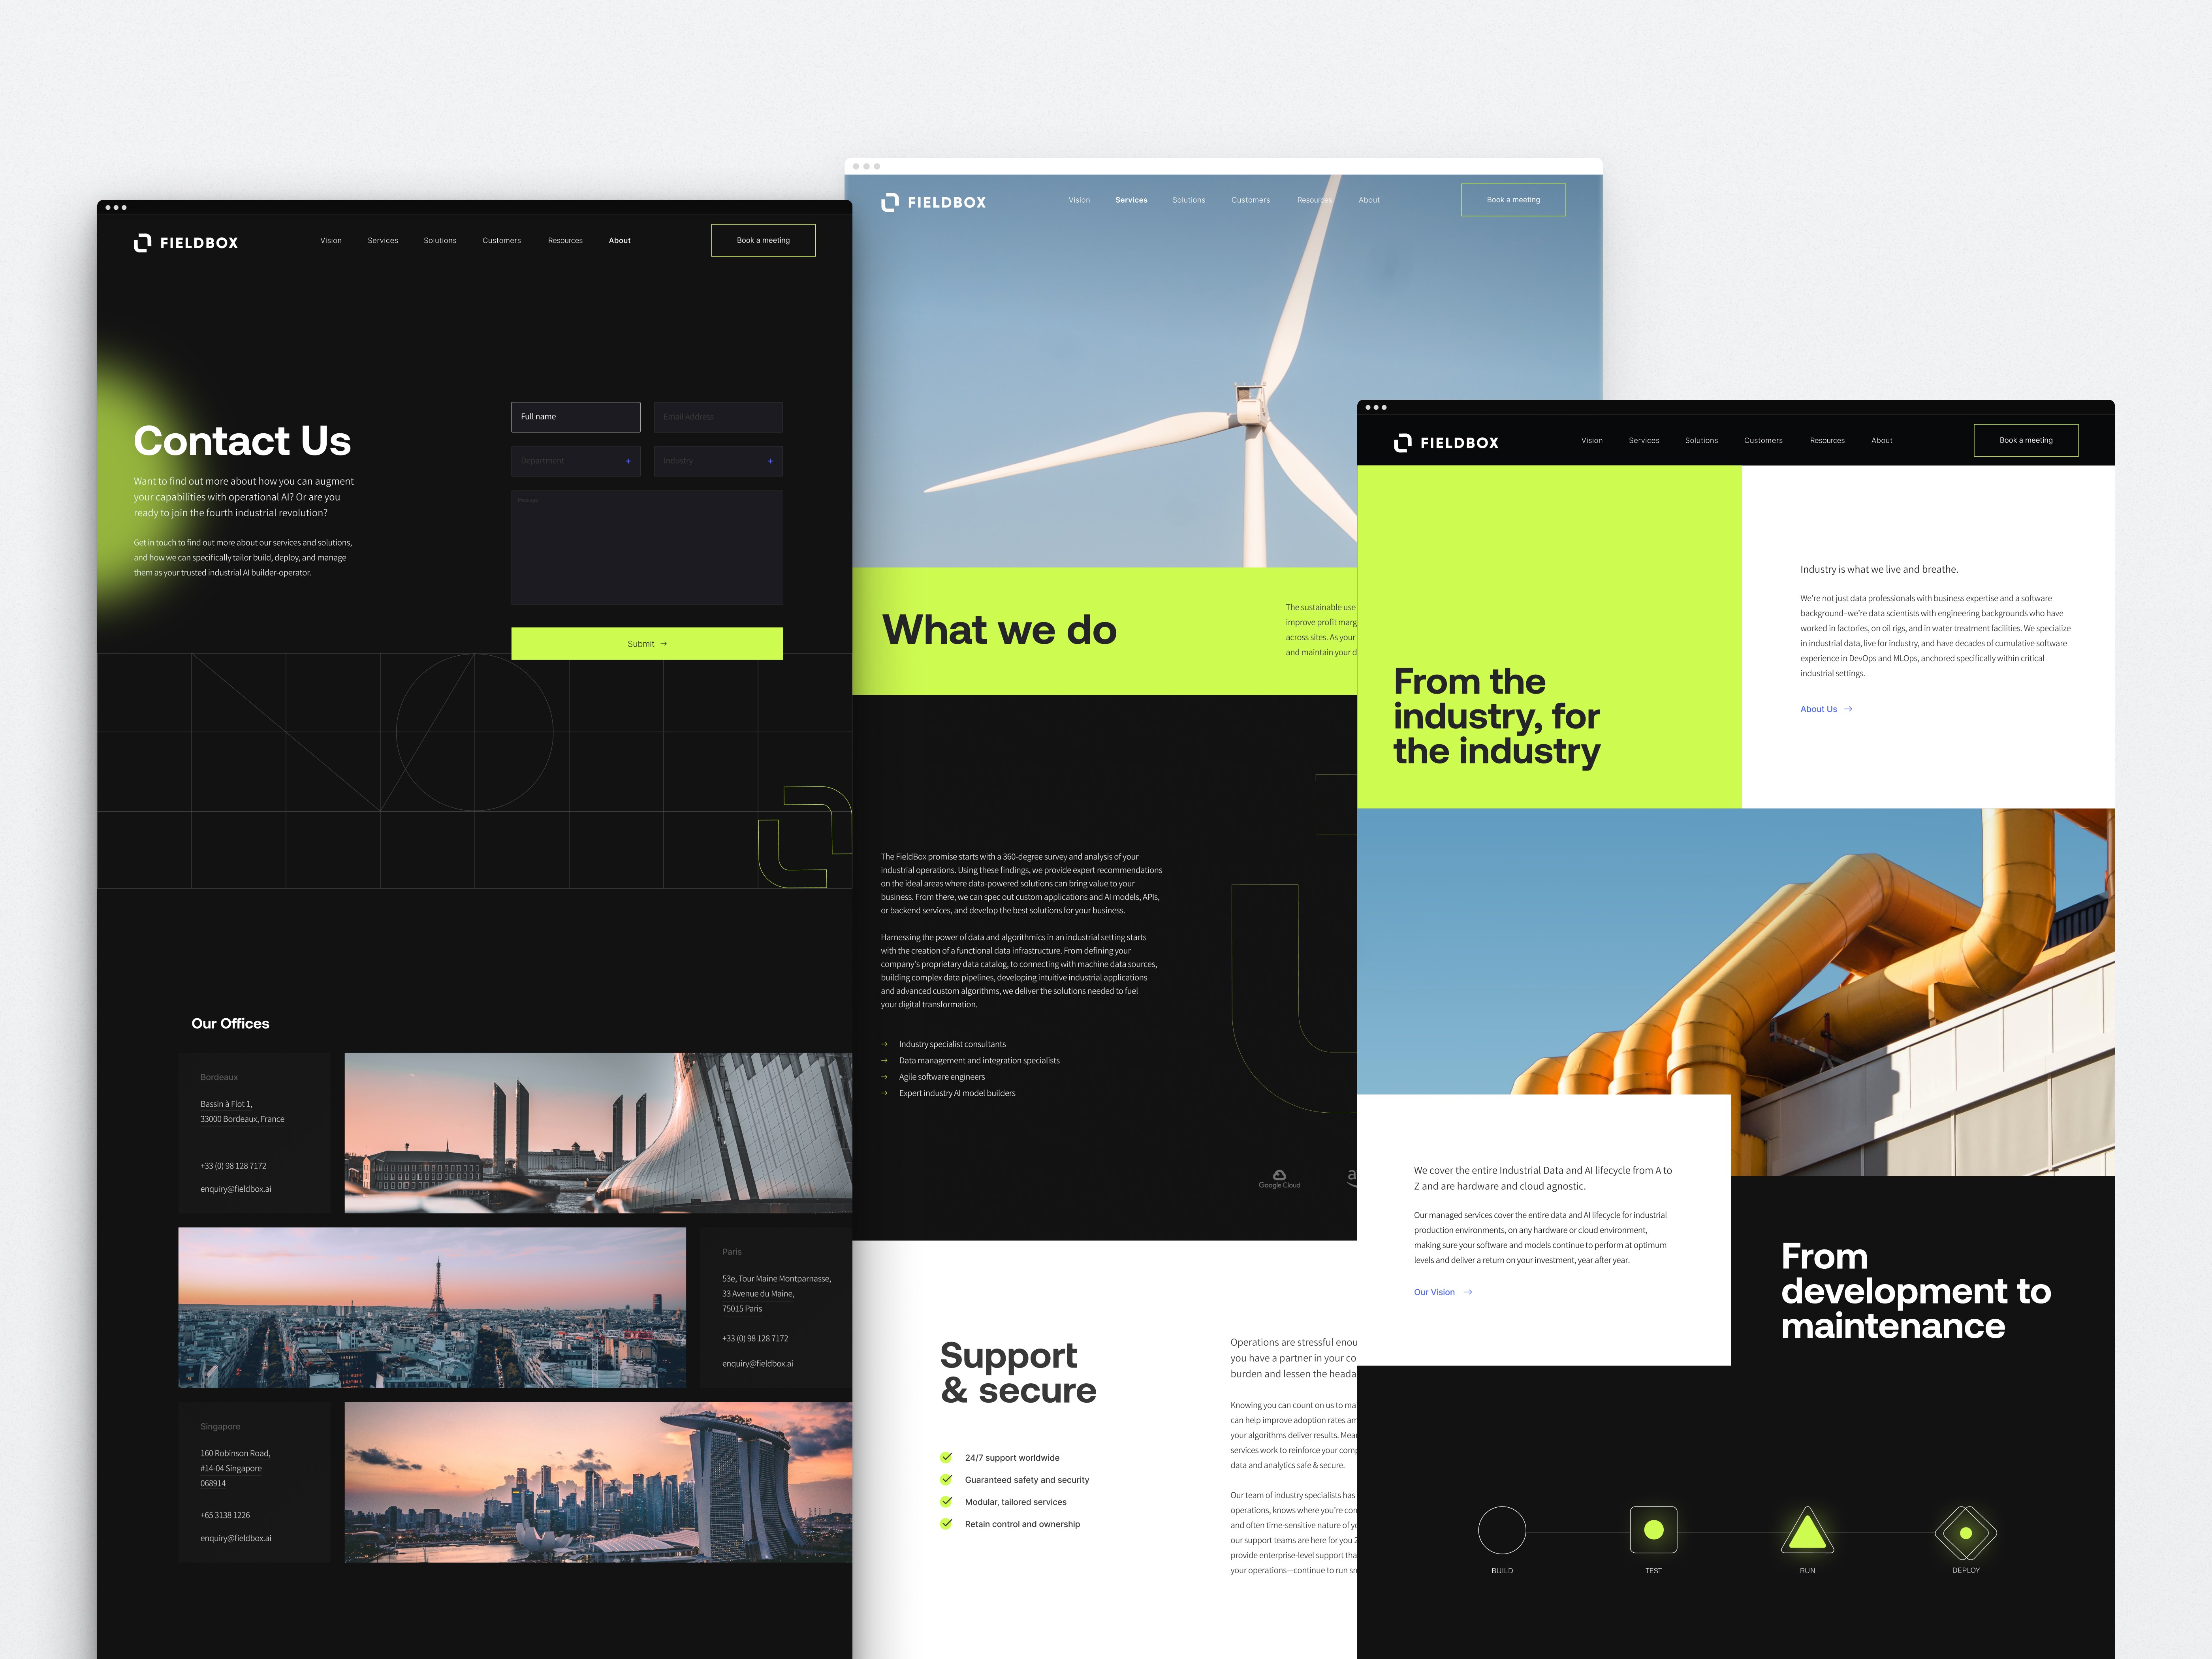Open About in the Contact Us window nav
Viewport: 2212px width, 1659px height.
click(620, 240)
